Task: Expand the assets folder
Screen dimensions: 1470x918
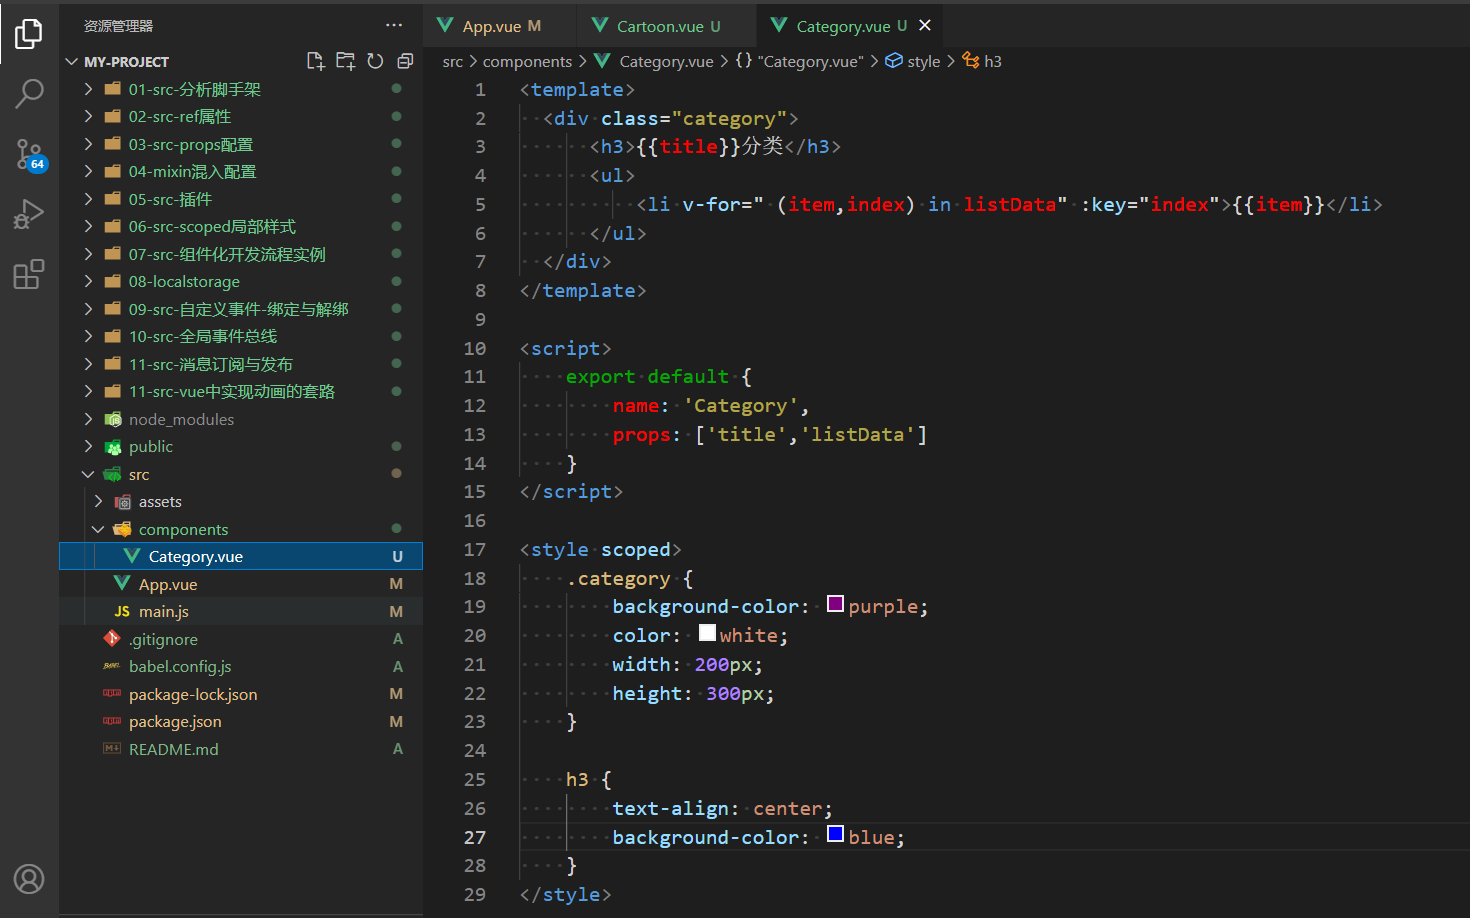Action: coord(98,501)
